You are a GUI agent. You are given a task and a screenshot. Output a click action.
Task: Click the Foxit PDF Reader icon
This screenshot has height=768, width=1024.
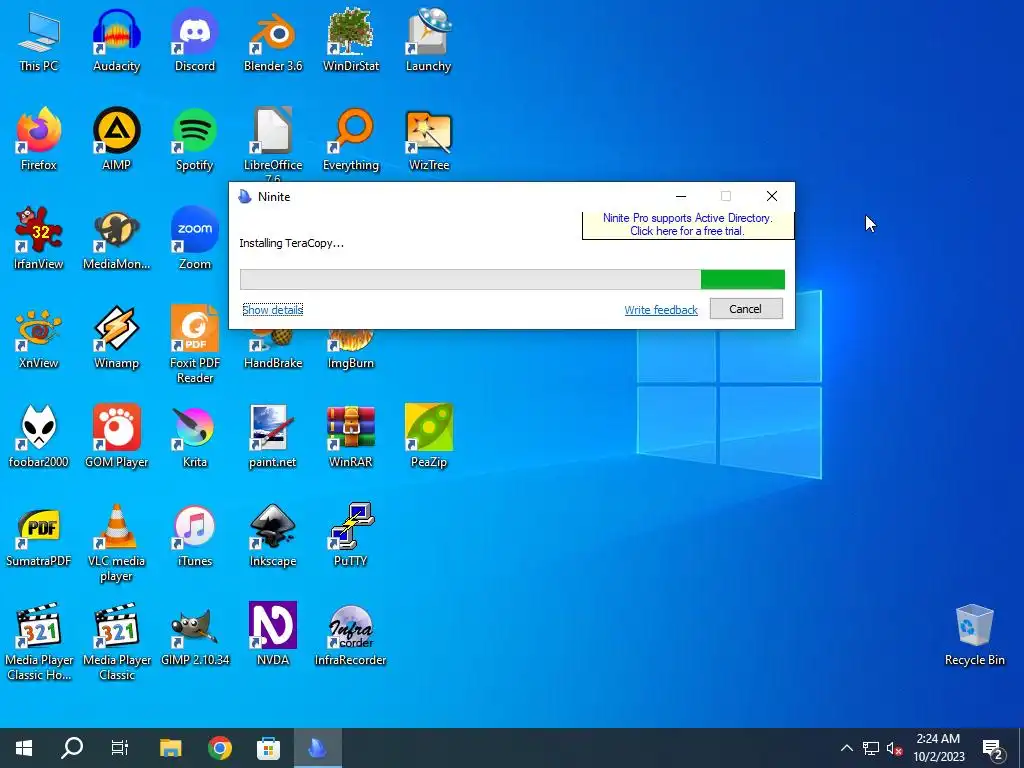tap(195, 344)
